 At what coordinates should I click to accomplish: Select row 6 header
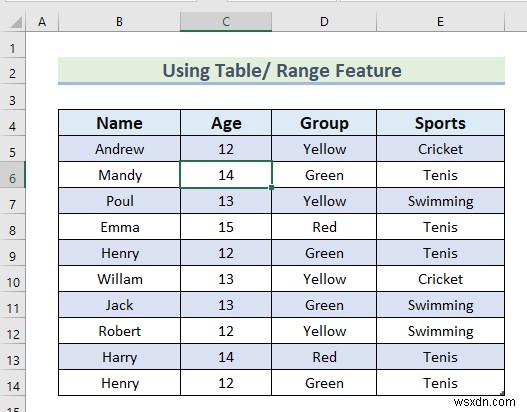(12, 175)
